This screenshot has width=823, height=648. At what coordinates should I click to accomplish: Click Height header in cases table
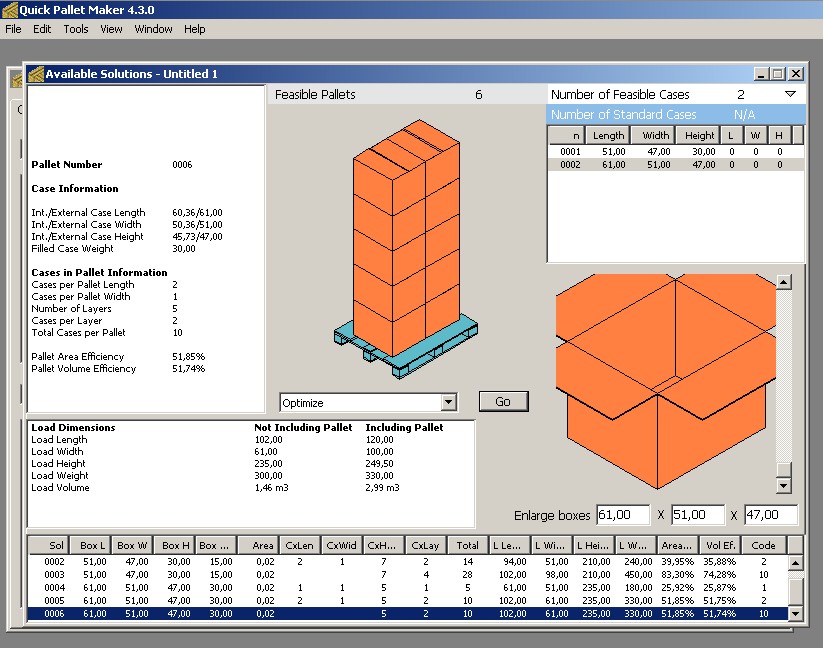tap(698, 135)
